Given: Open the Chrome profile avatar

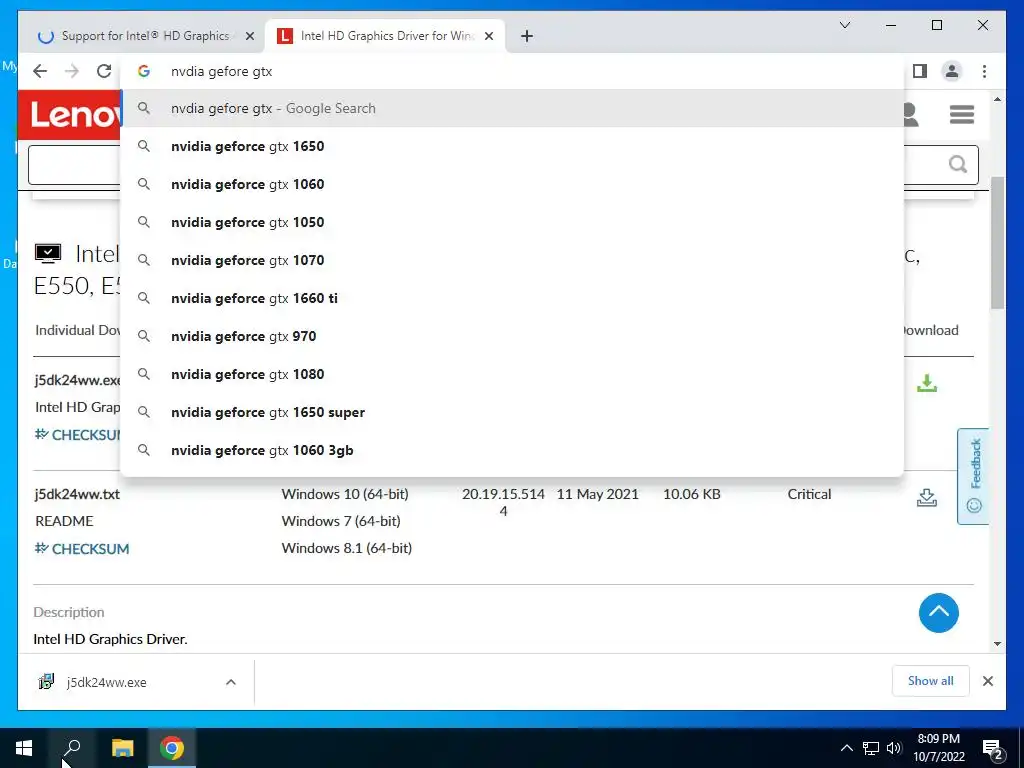Looking at the screenshot, I should [952, 71].
